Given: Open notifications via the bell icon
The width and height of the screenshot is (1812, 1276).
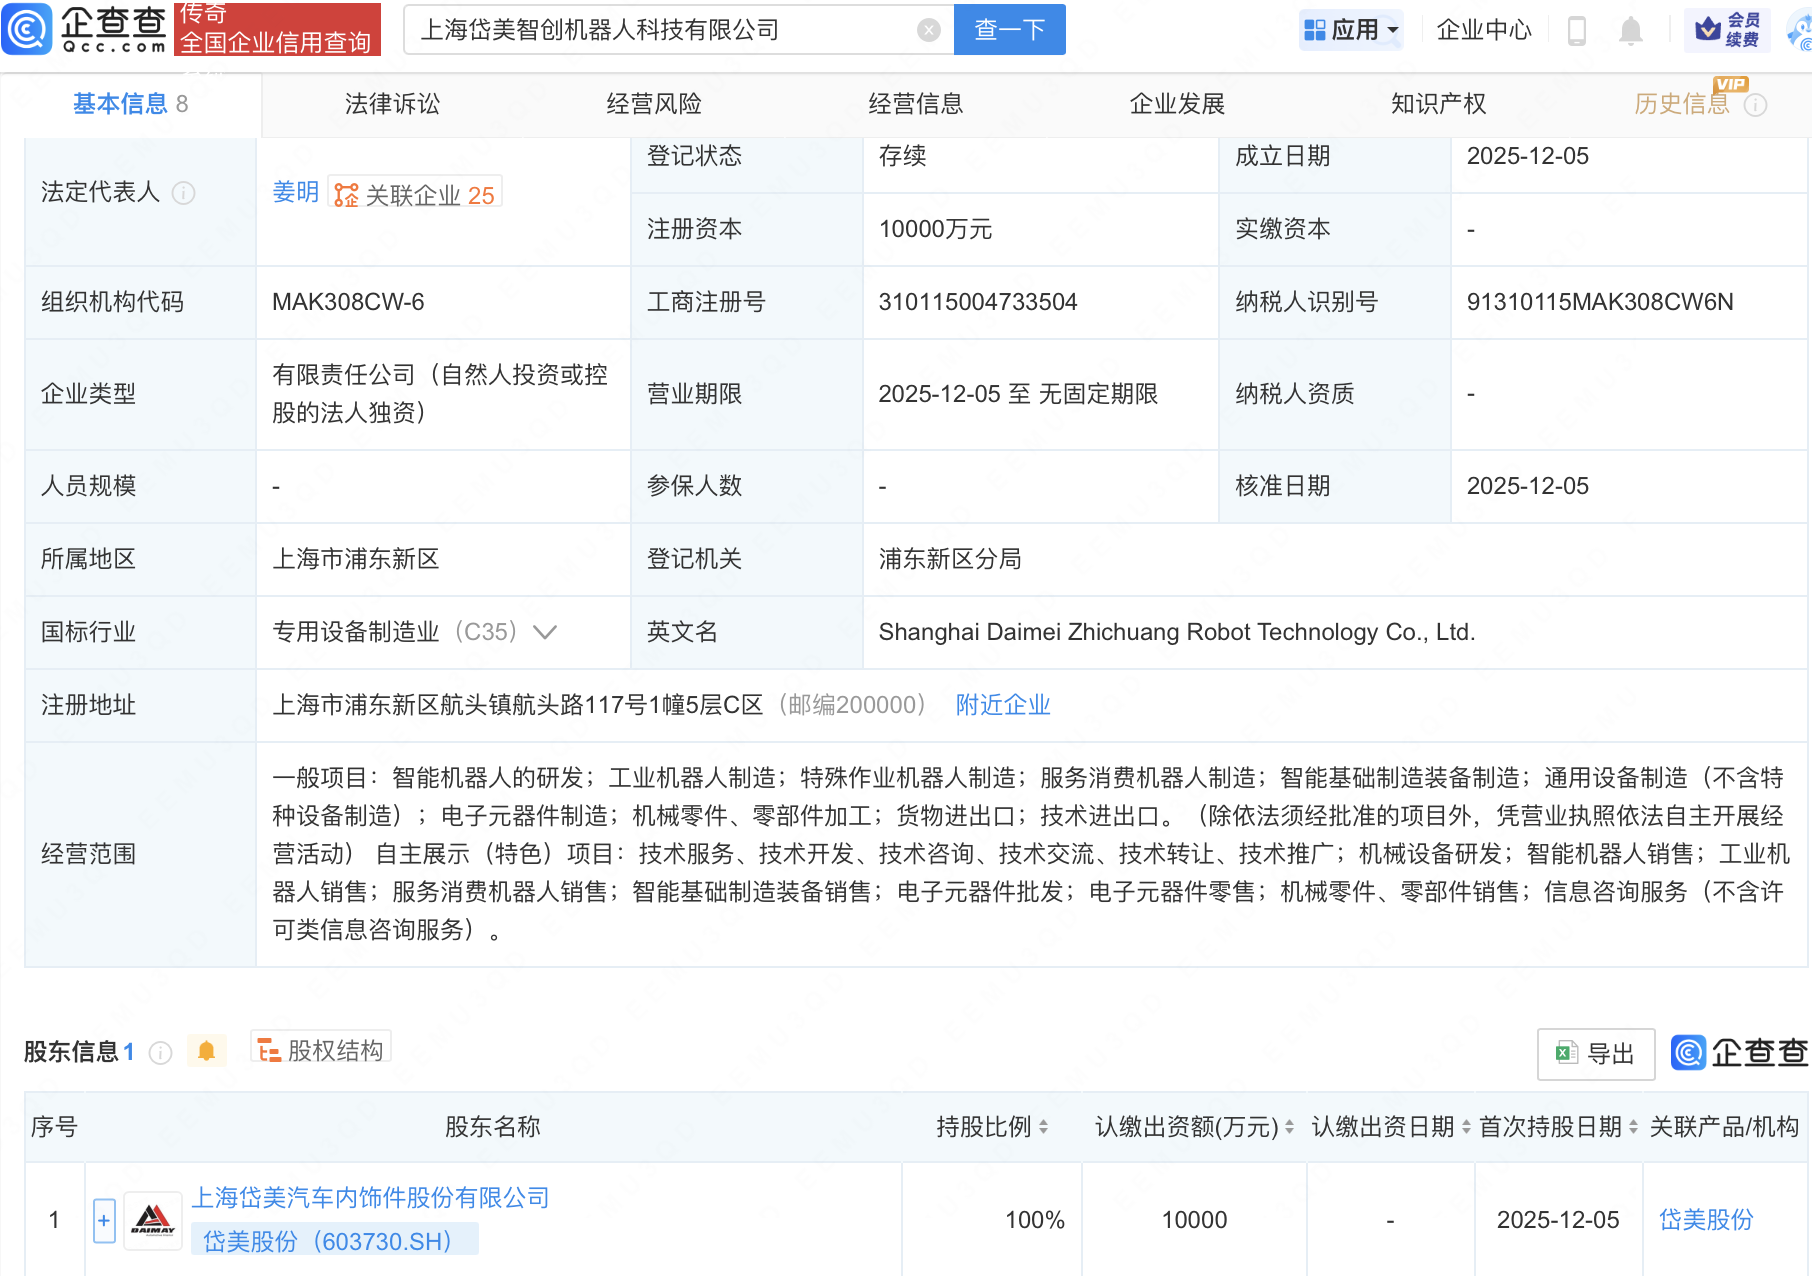Looking at the screenshot, I should tap(1630, 29).
